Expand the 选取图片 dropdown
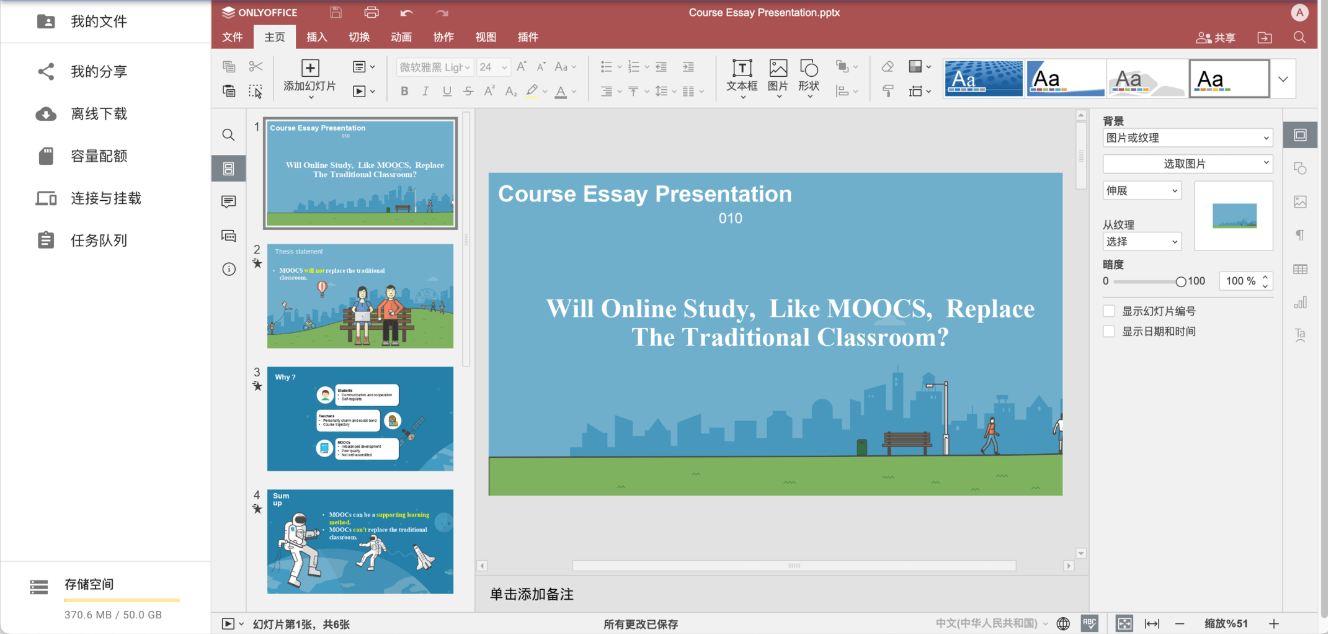Image resolution: width=1328 pixels, height=634 pixels. (1187, 163)
